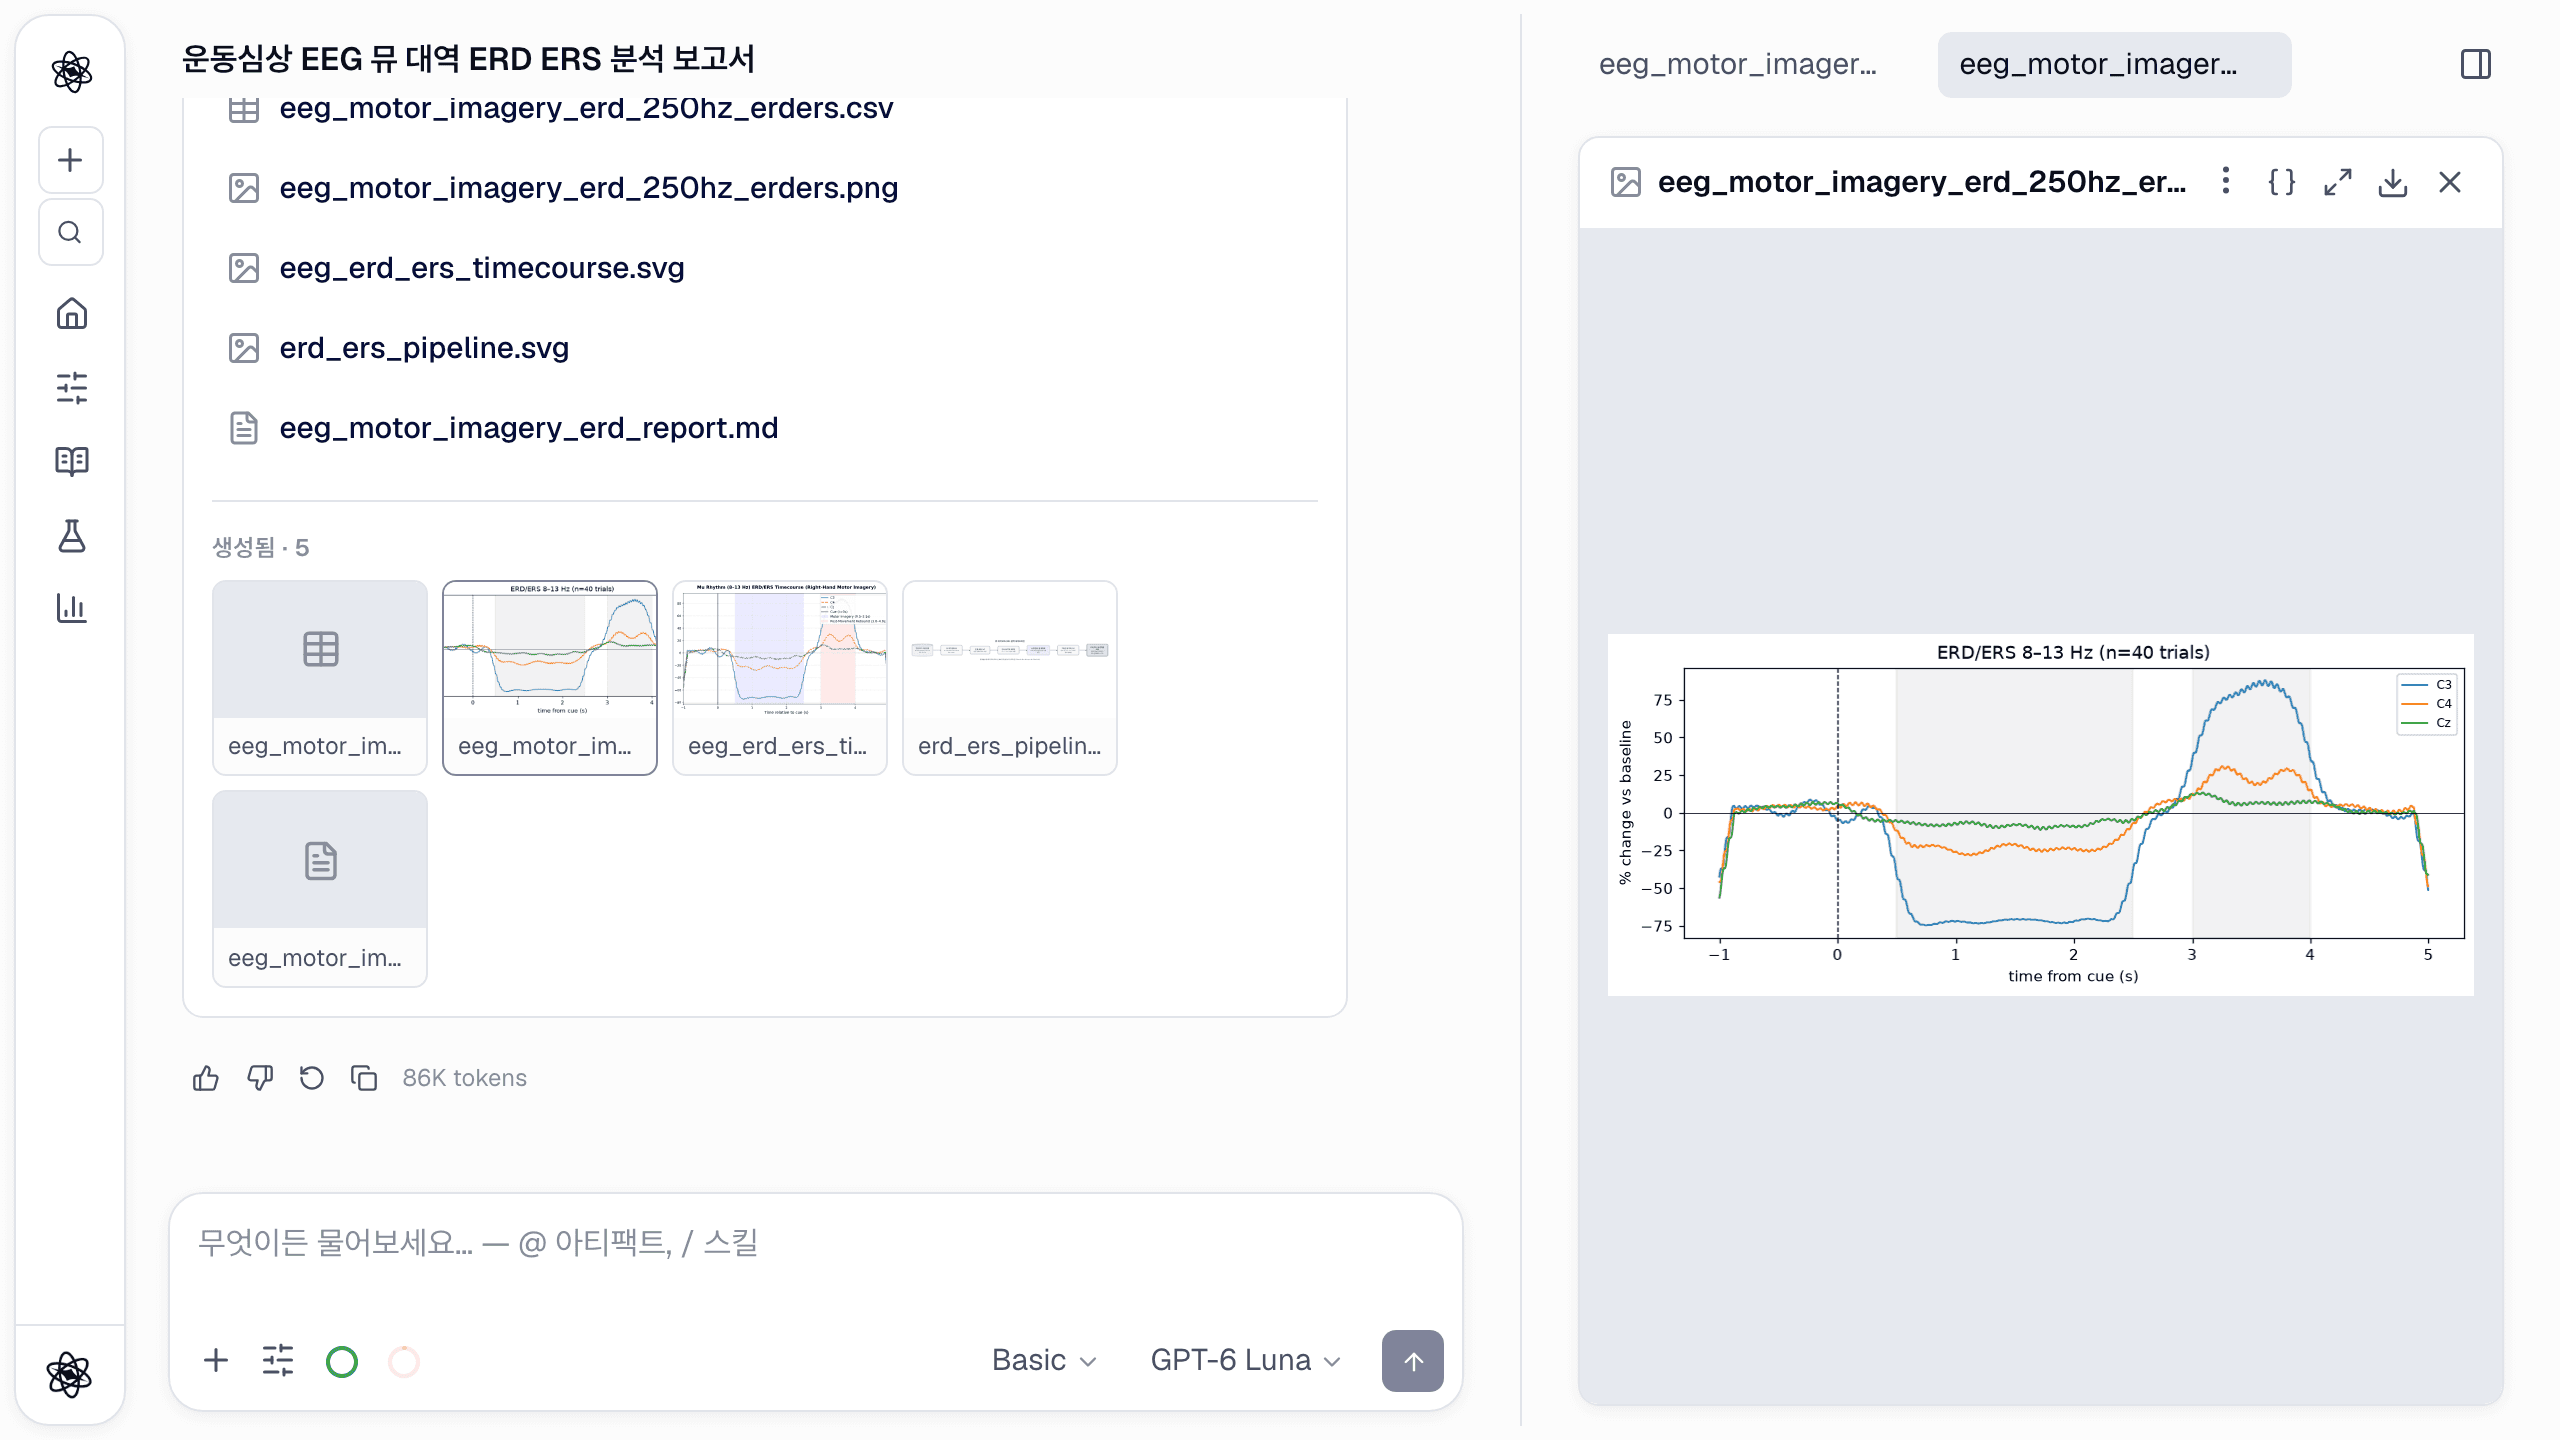Toggle the side panel layout icon
2560x1440 pixels.
coord(2476,65)
